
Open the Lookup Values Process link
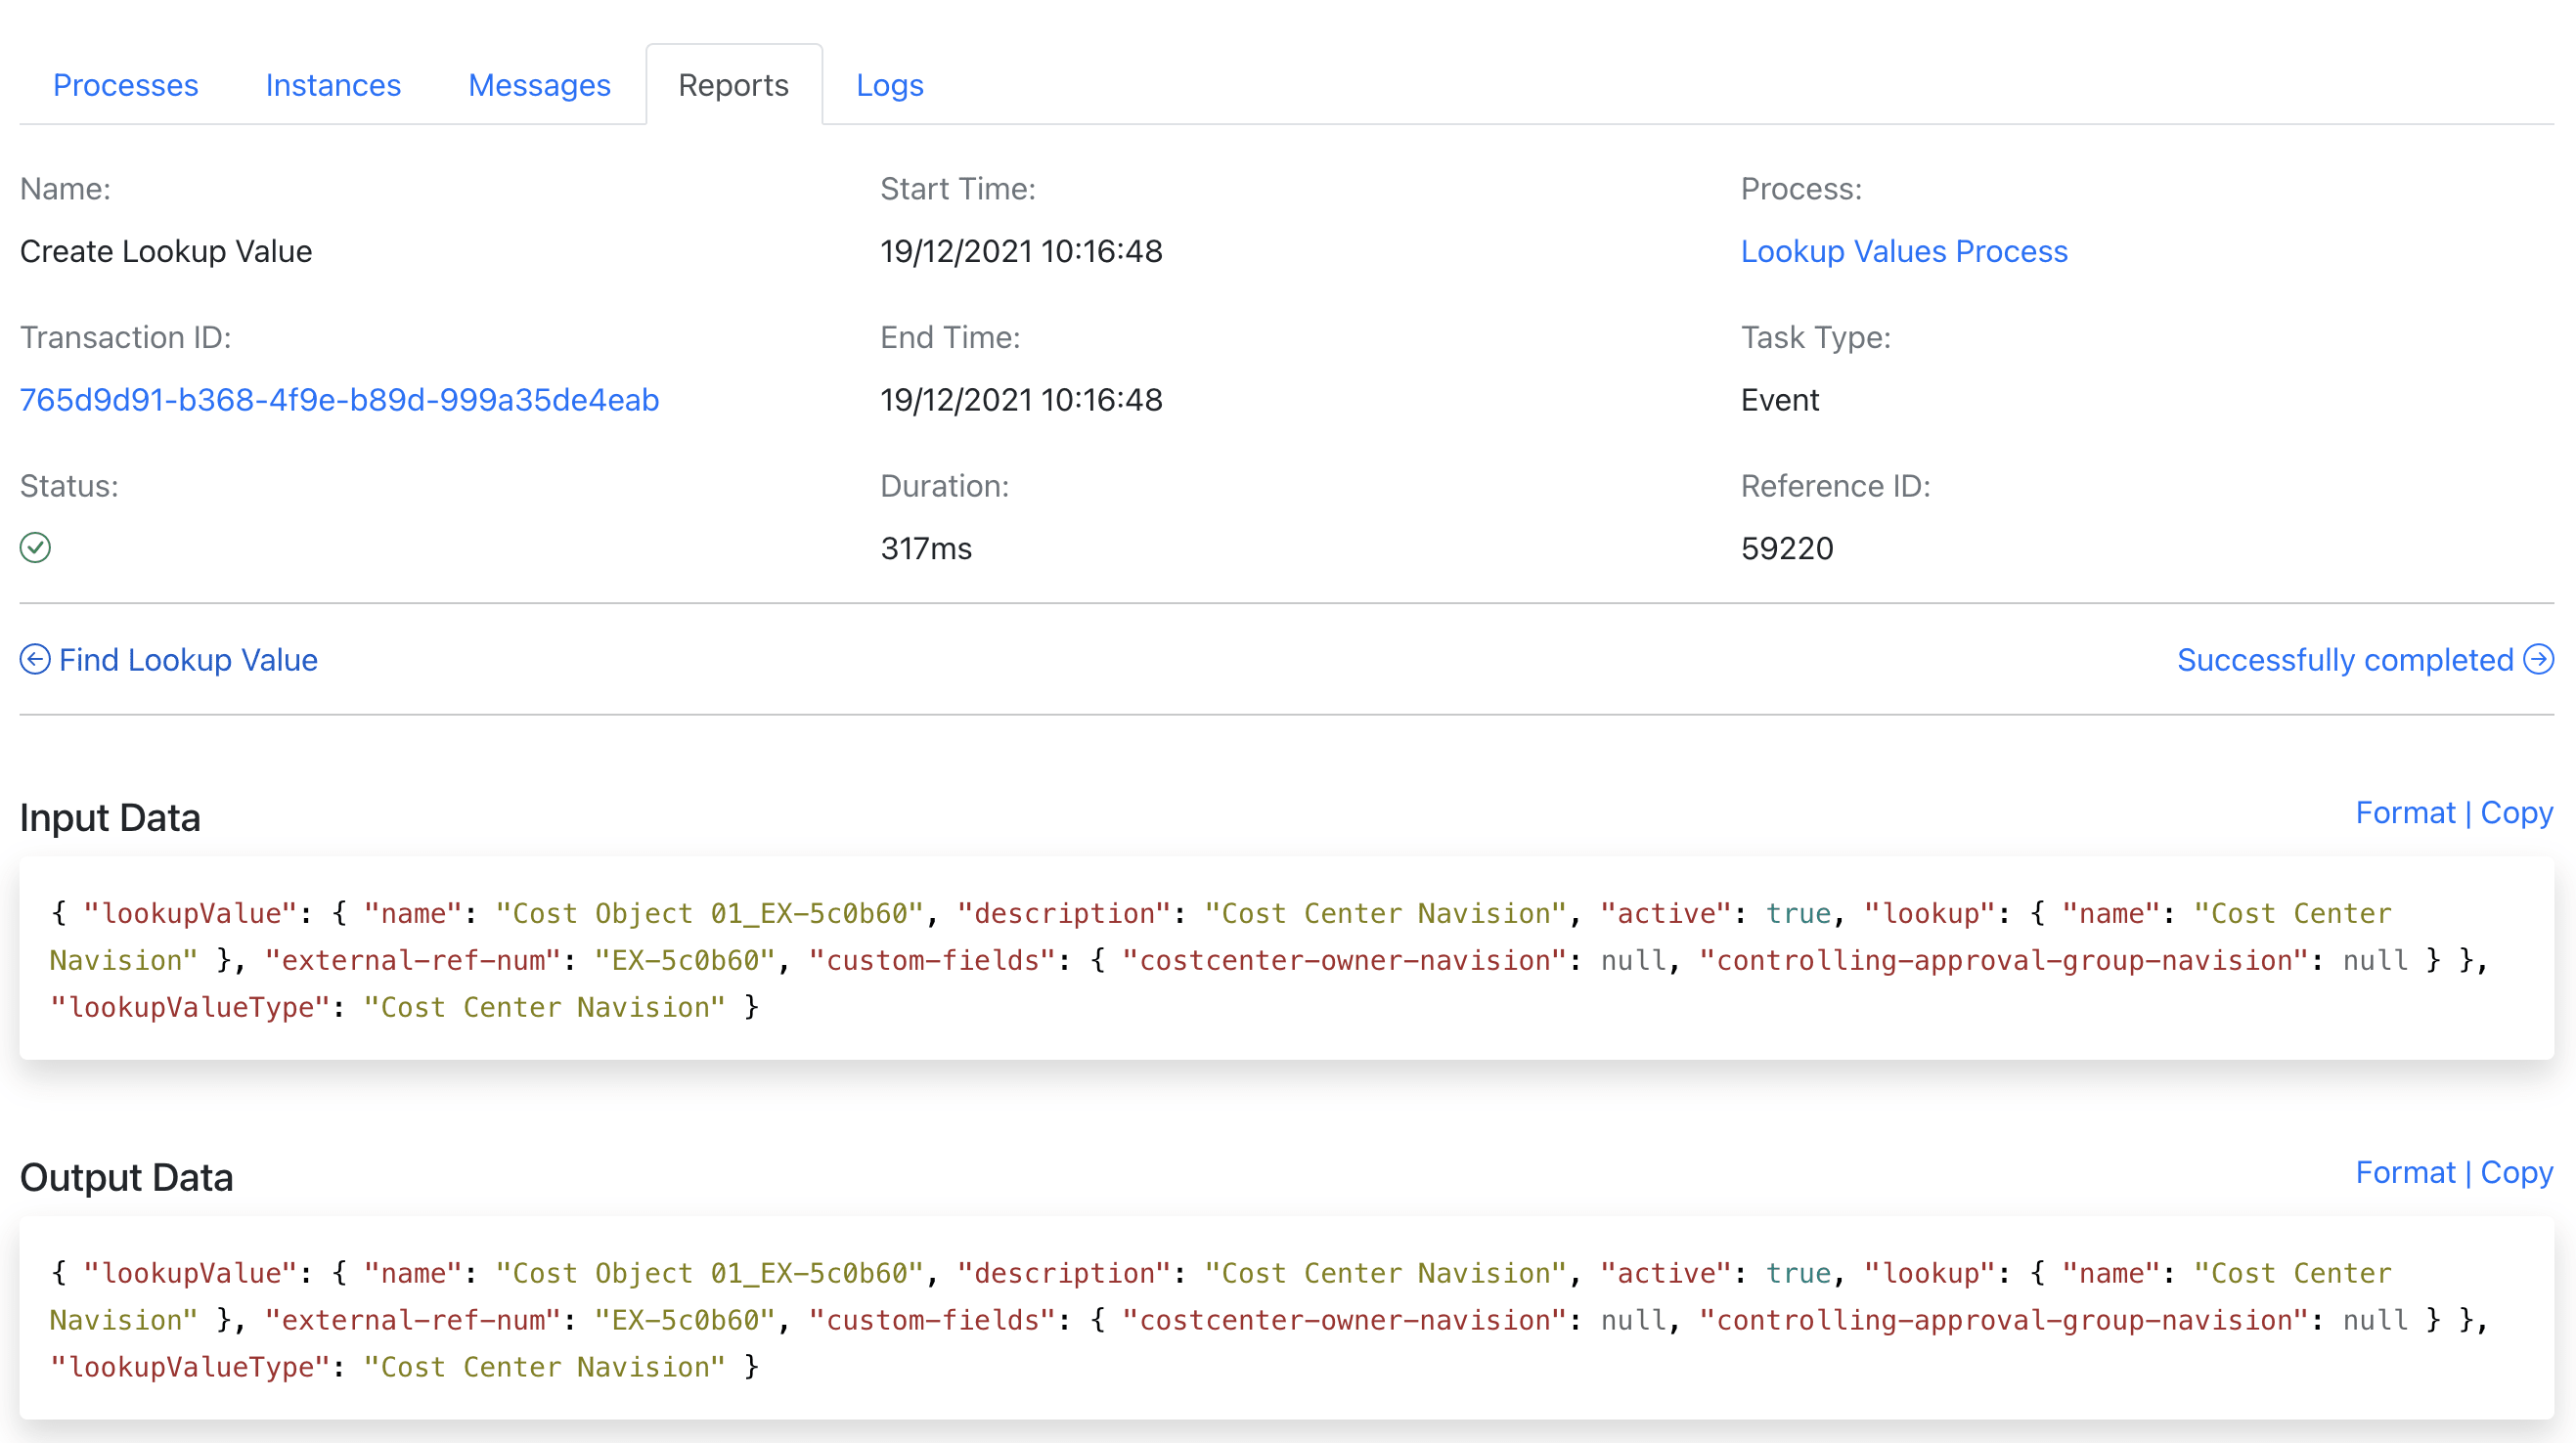tap(1905, 251)
